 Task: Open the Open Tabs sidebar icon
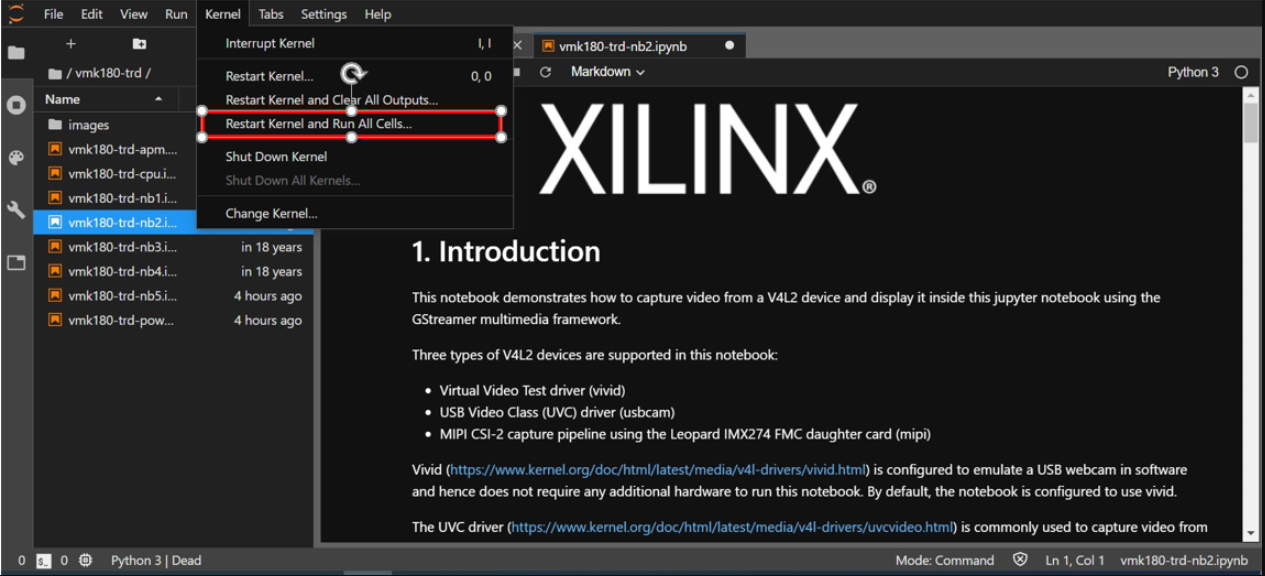[16, 263]
